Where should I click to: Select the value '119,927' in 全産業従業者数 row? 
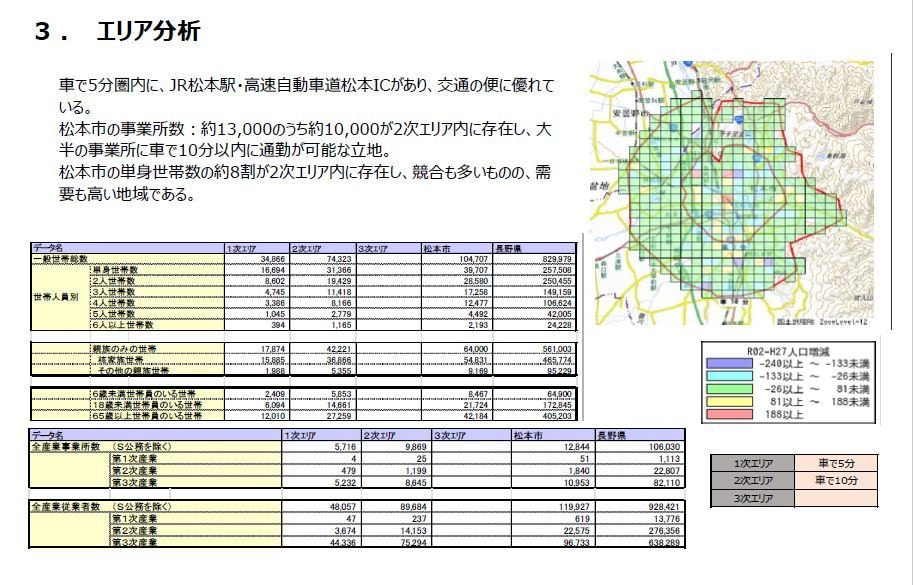pyautogui.click(x=574, y=507)
